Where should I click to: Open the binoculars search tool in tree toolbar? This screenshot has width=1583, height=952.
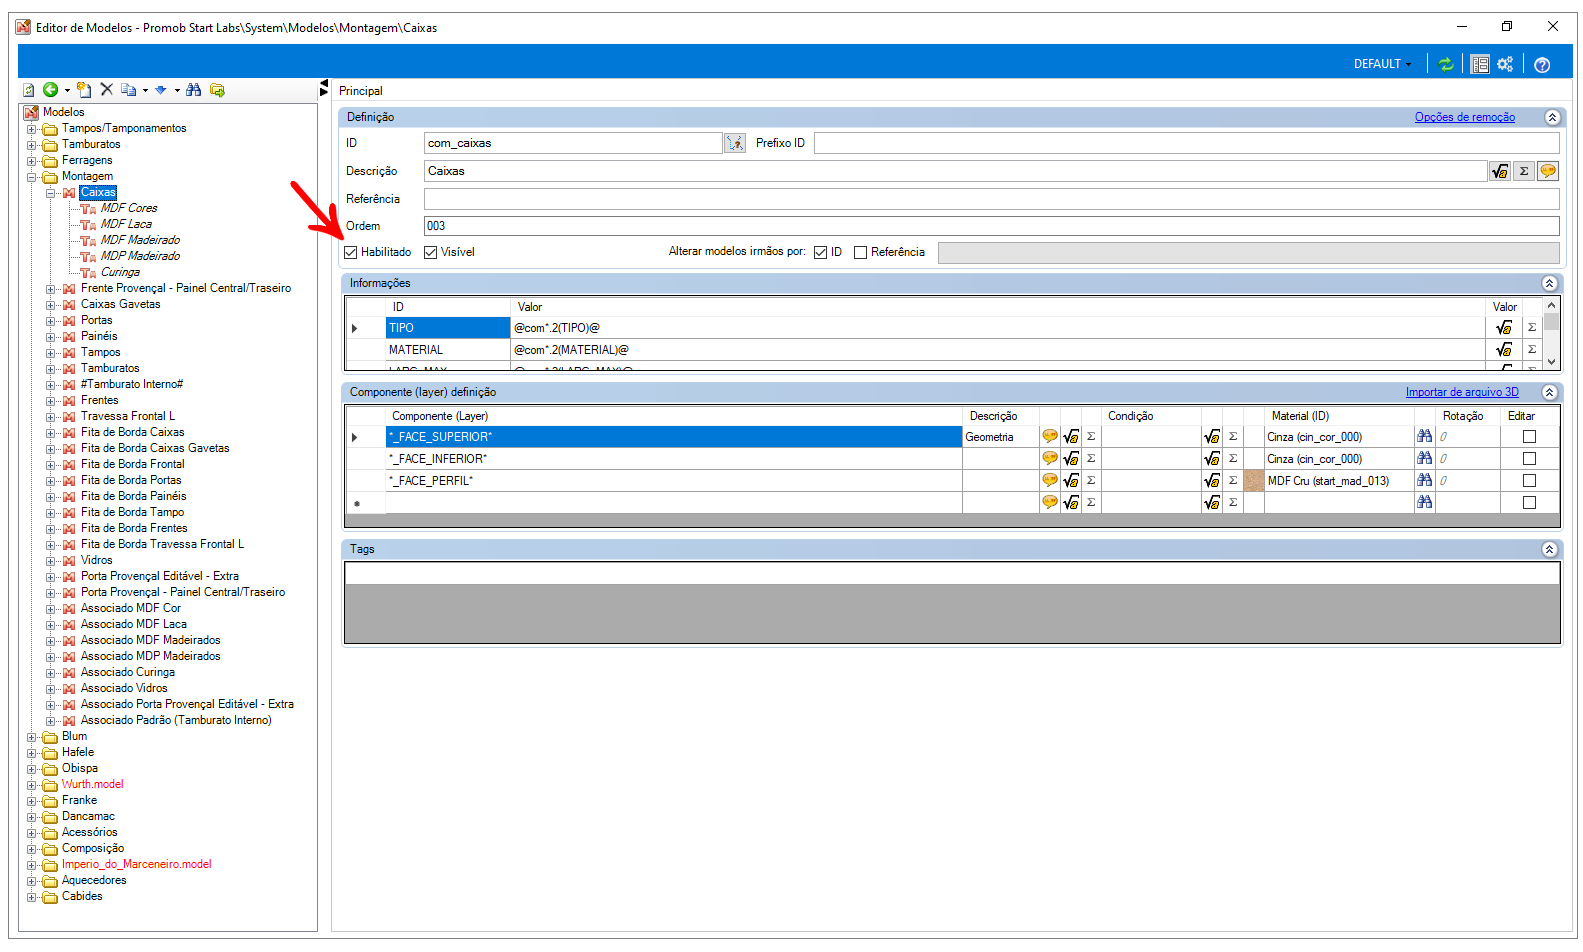click(x=194, y=90)
